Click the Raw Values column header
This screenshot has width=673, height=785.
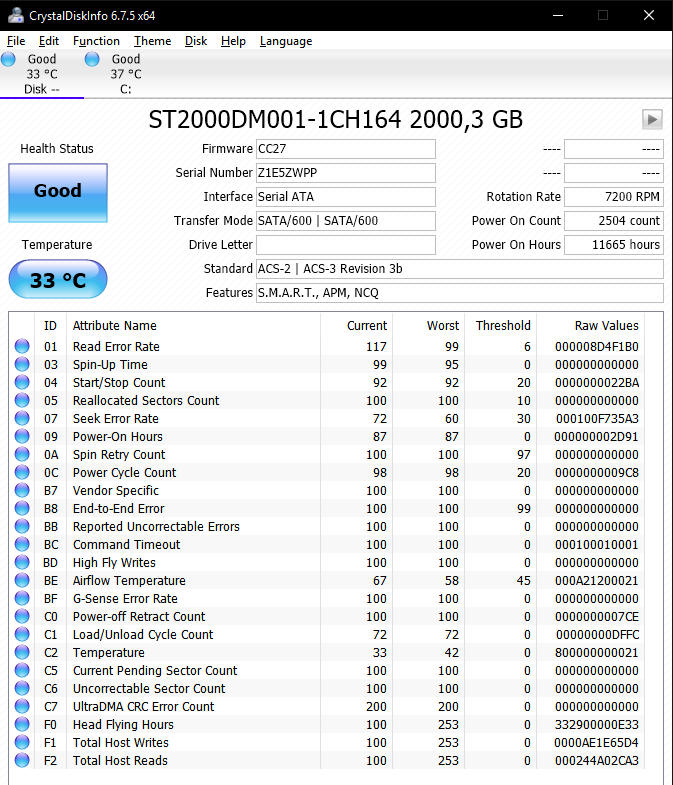coord(606,326)
